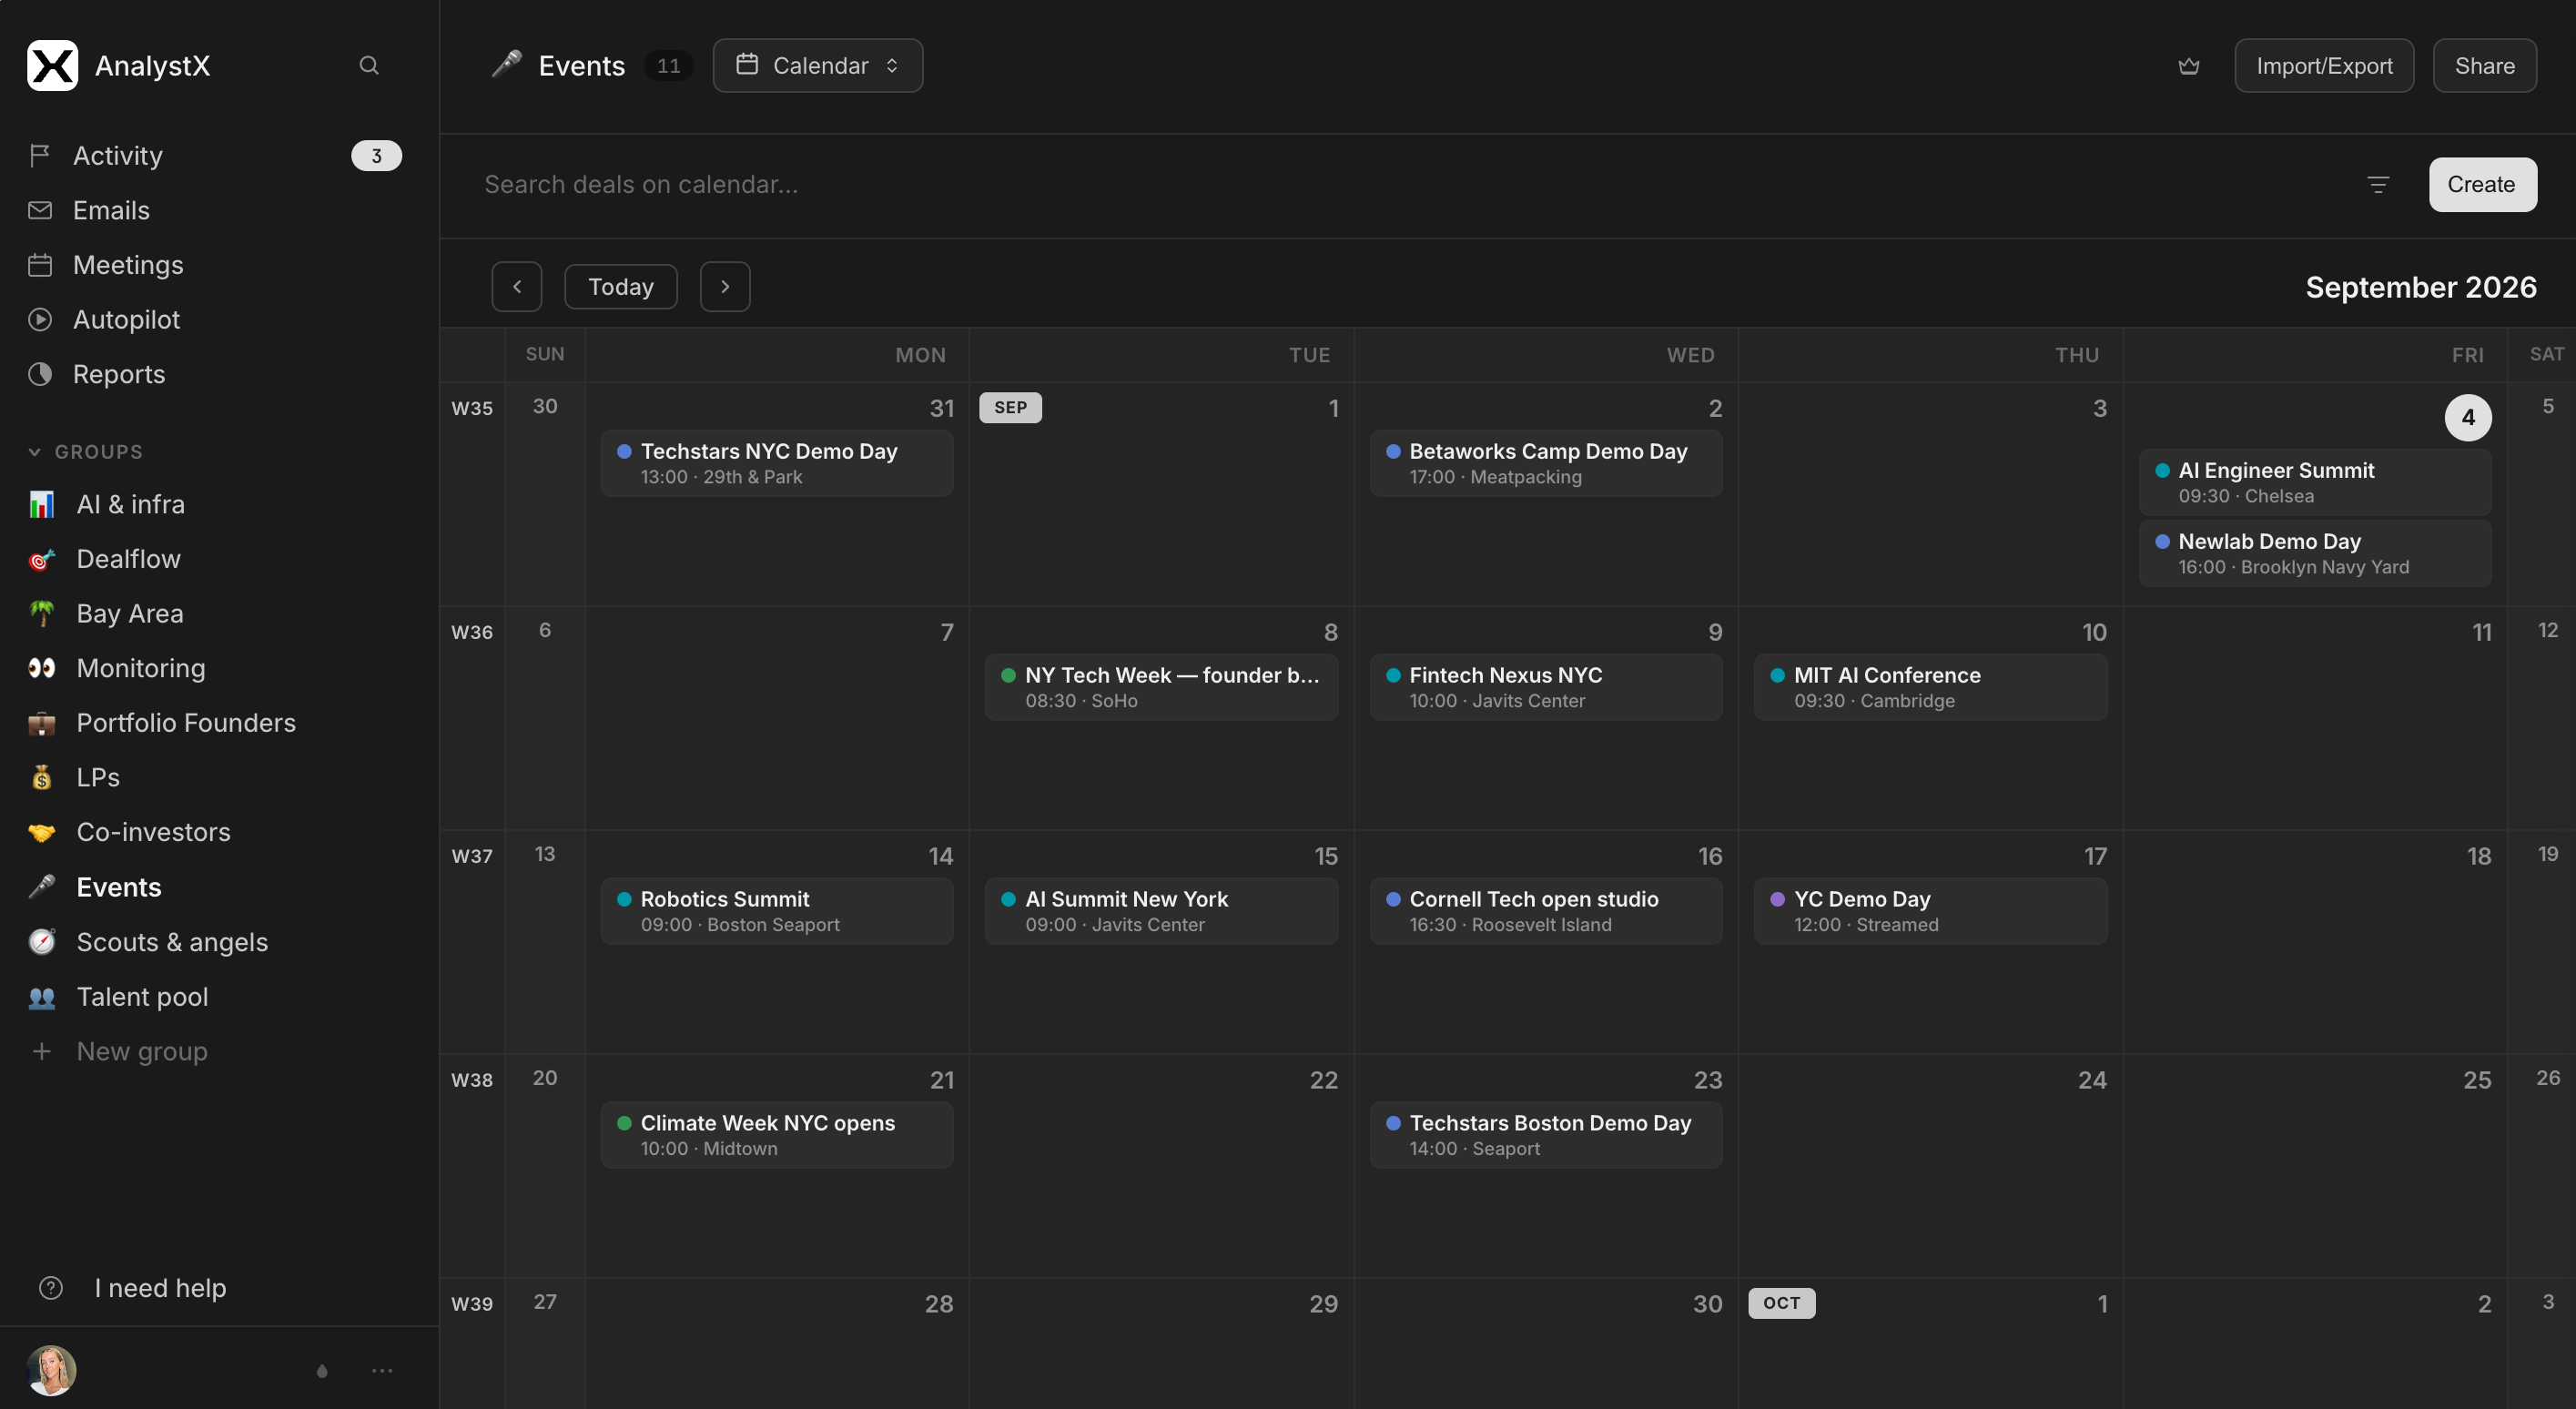Click the Portfolio Founders briefcase icon
The width and height of the screenshot is (2576, 1409).
click(x=41, y=723)
